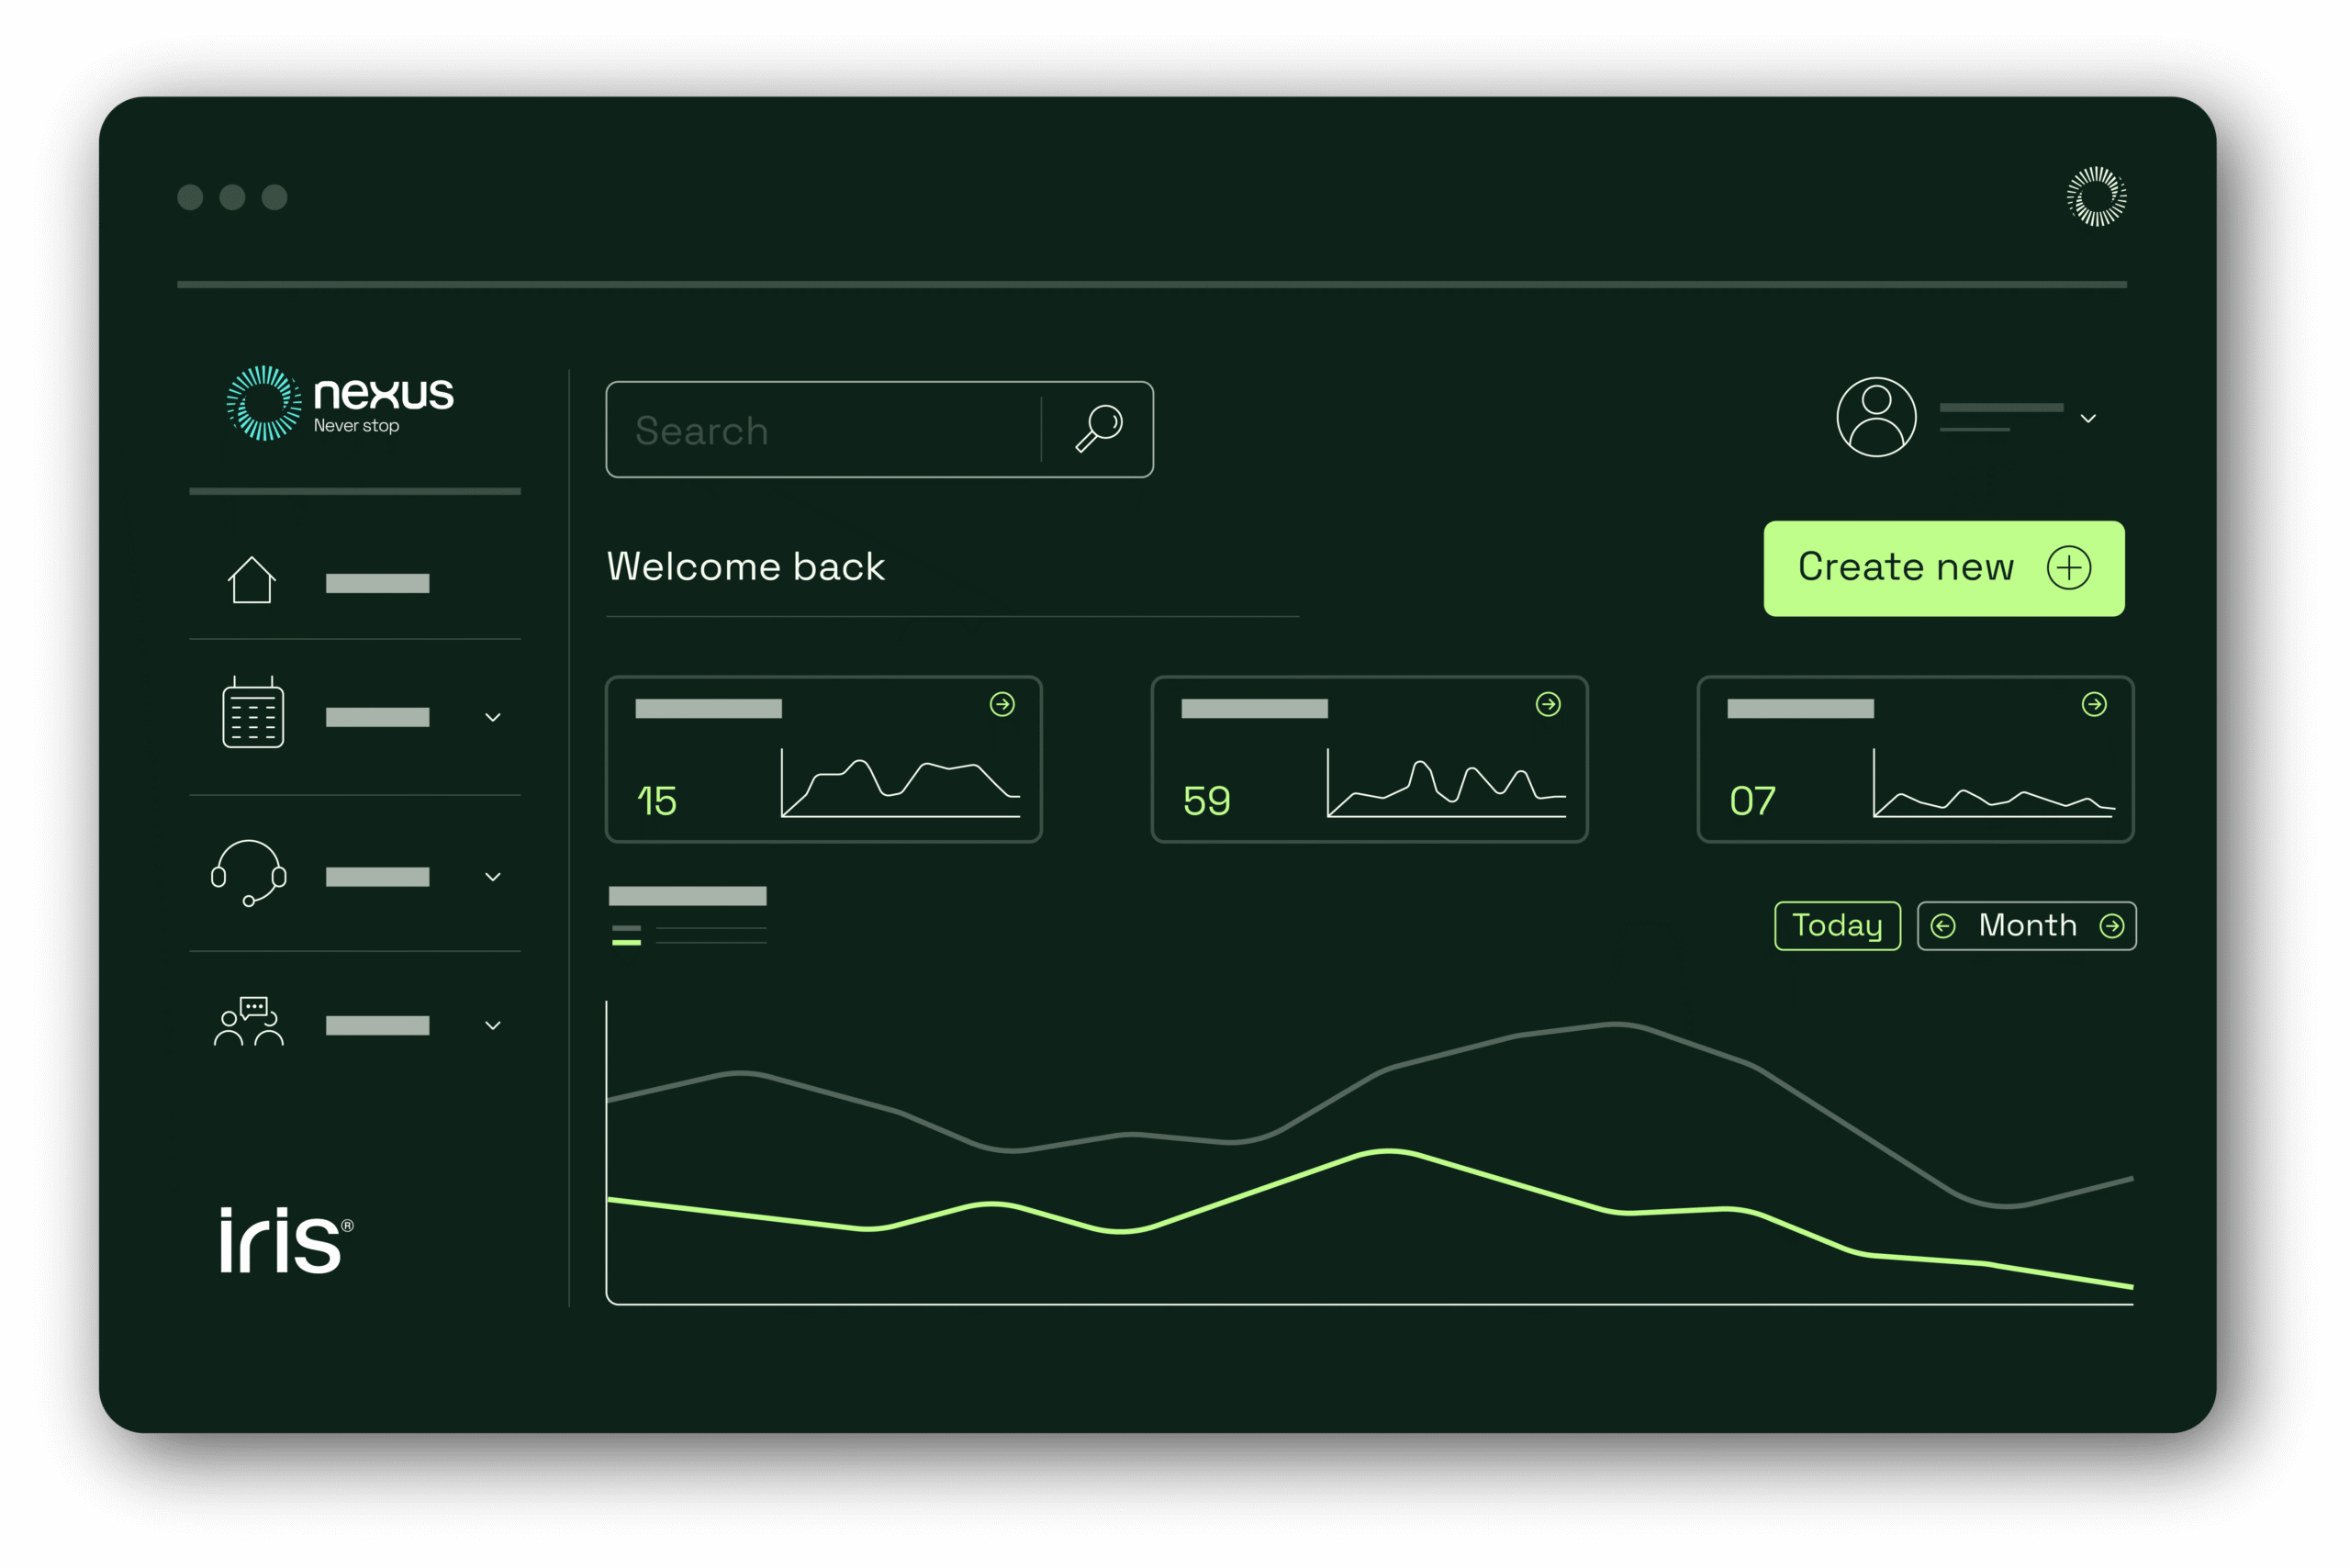Screen dimensions: 2350x1568
Task: Go to the previous month arrow
Action: 1943,926
